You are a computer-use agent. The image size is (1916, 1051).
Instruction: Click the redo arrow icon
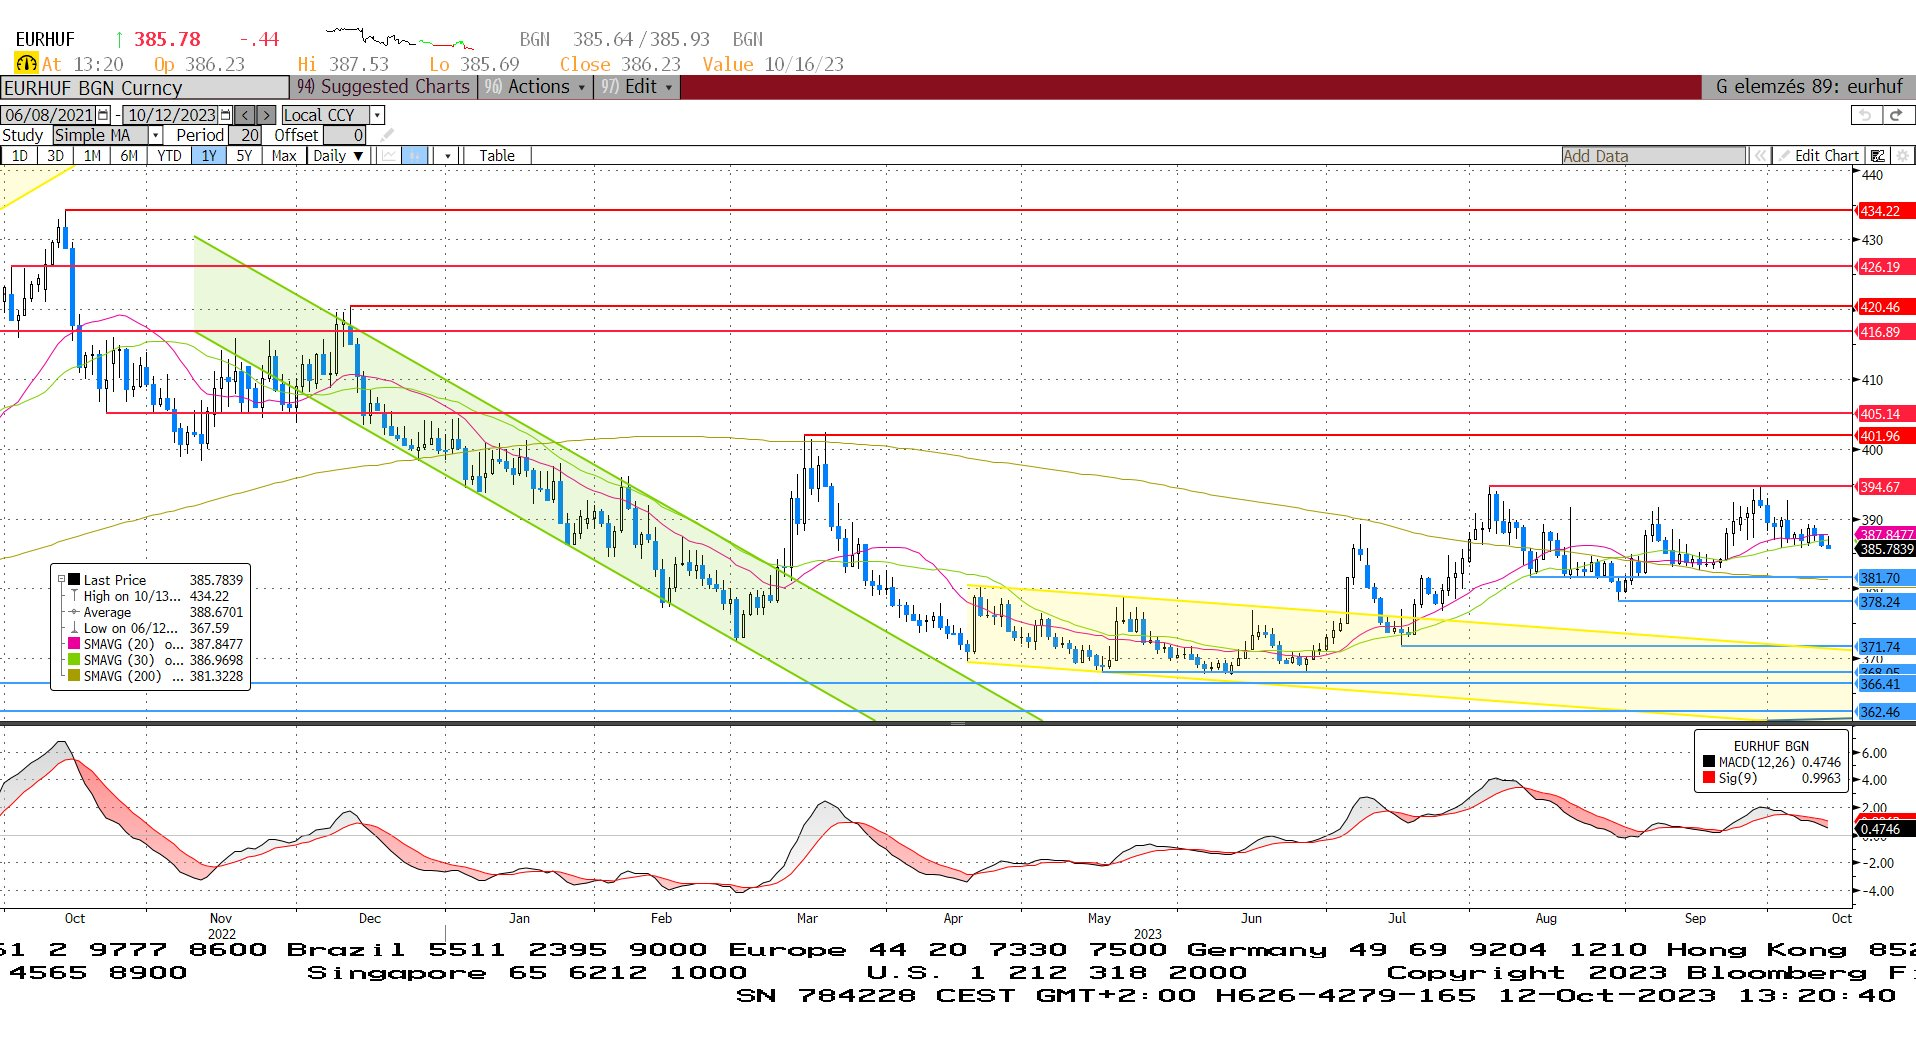1896,115
